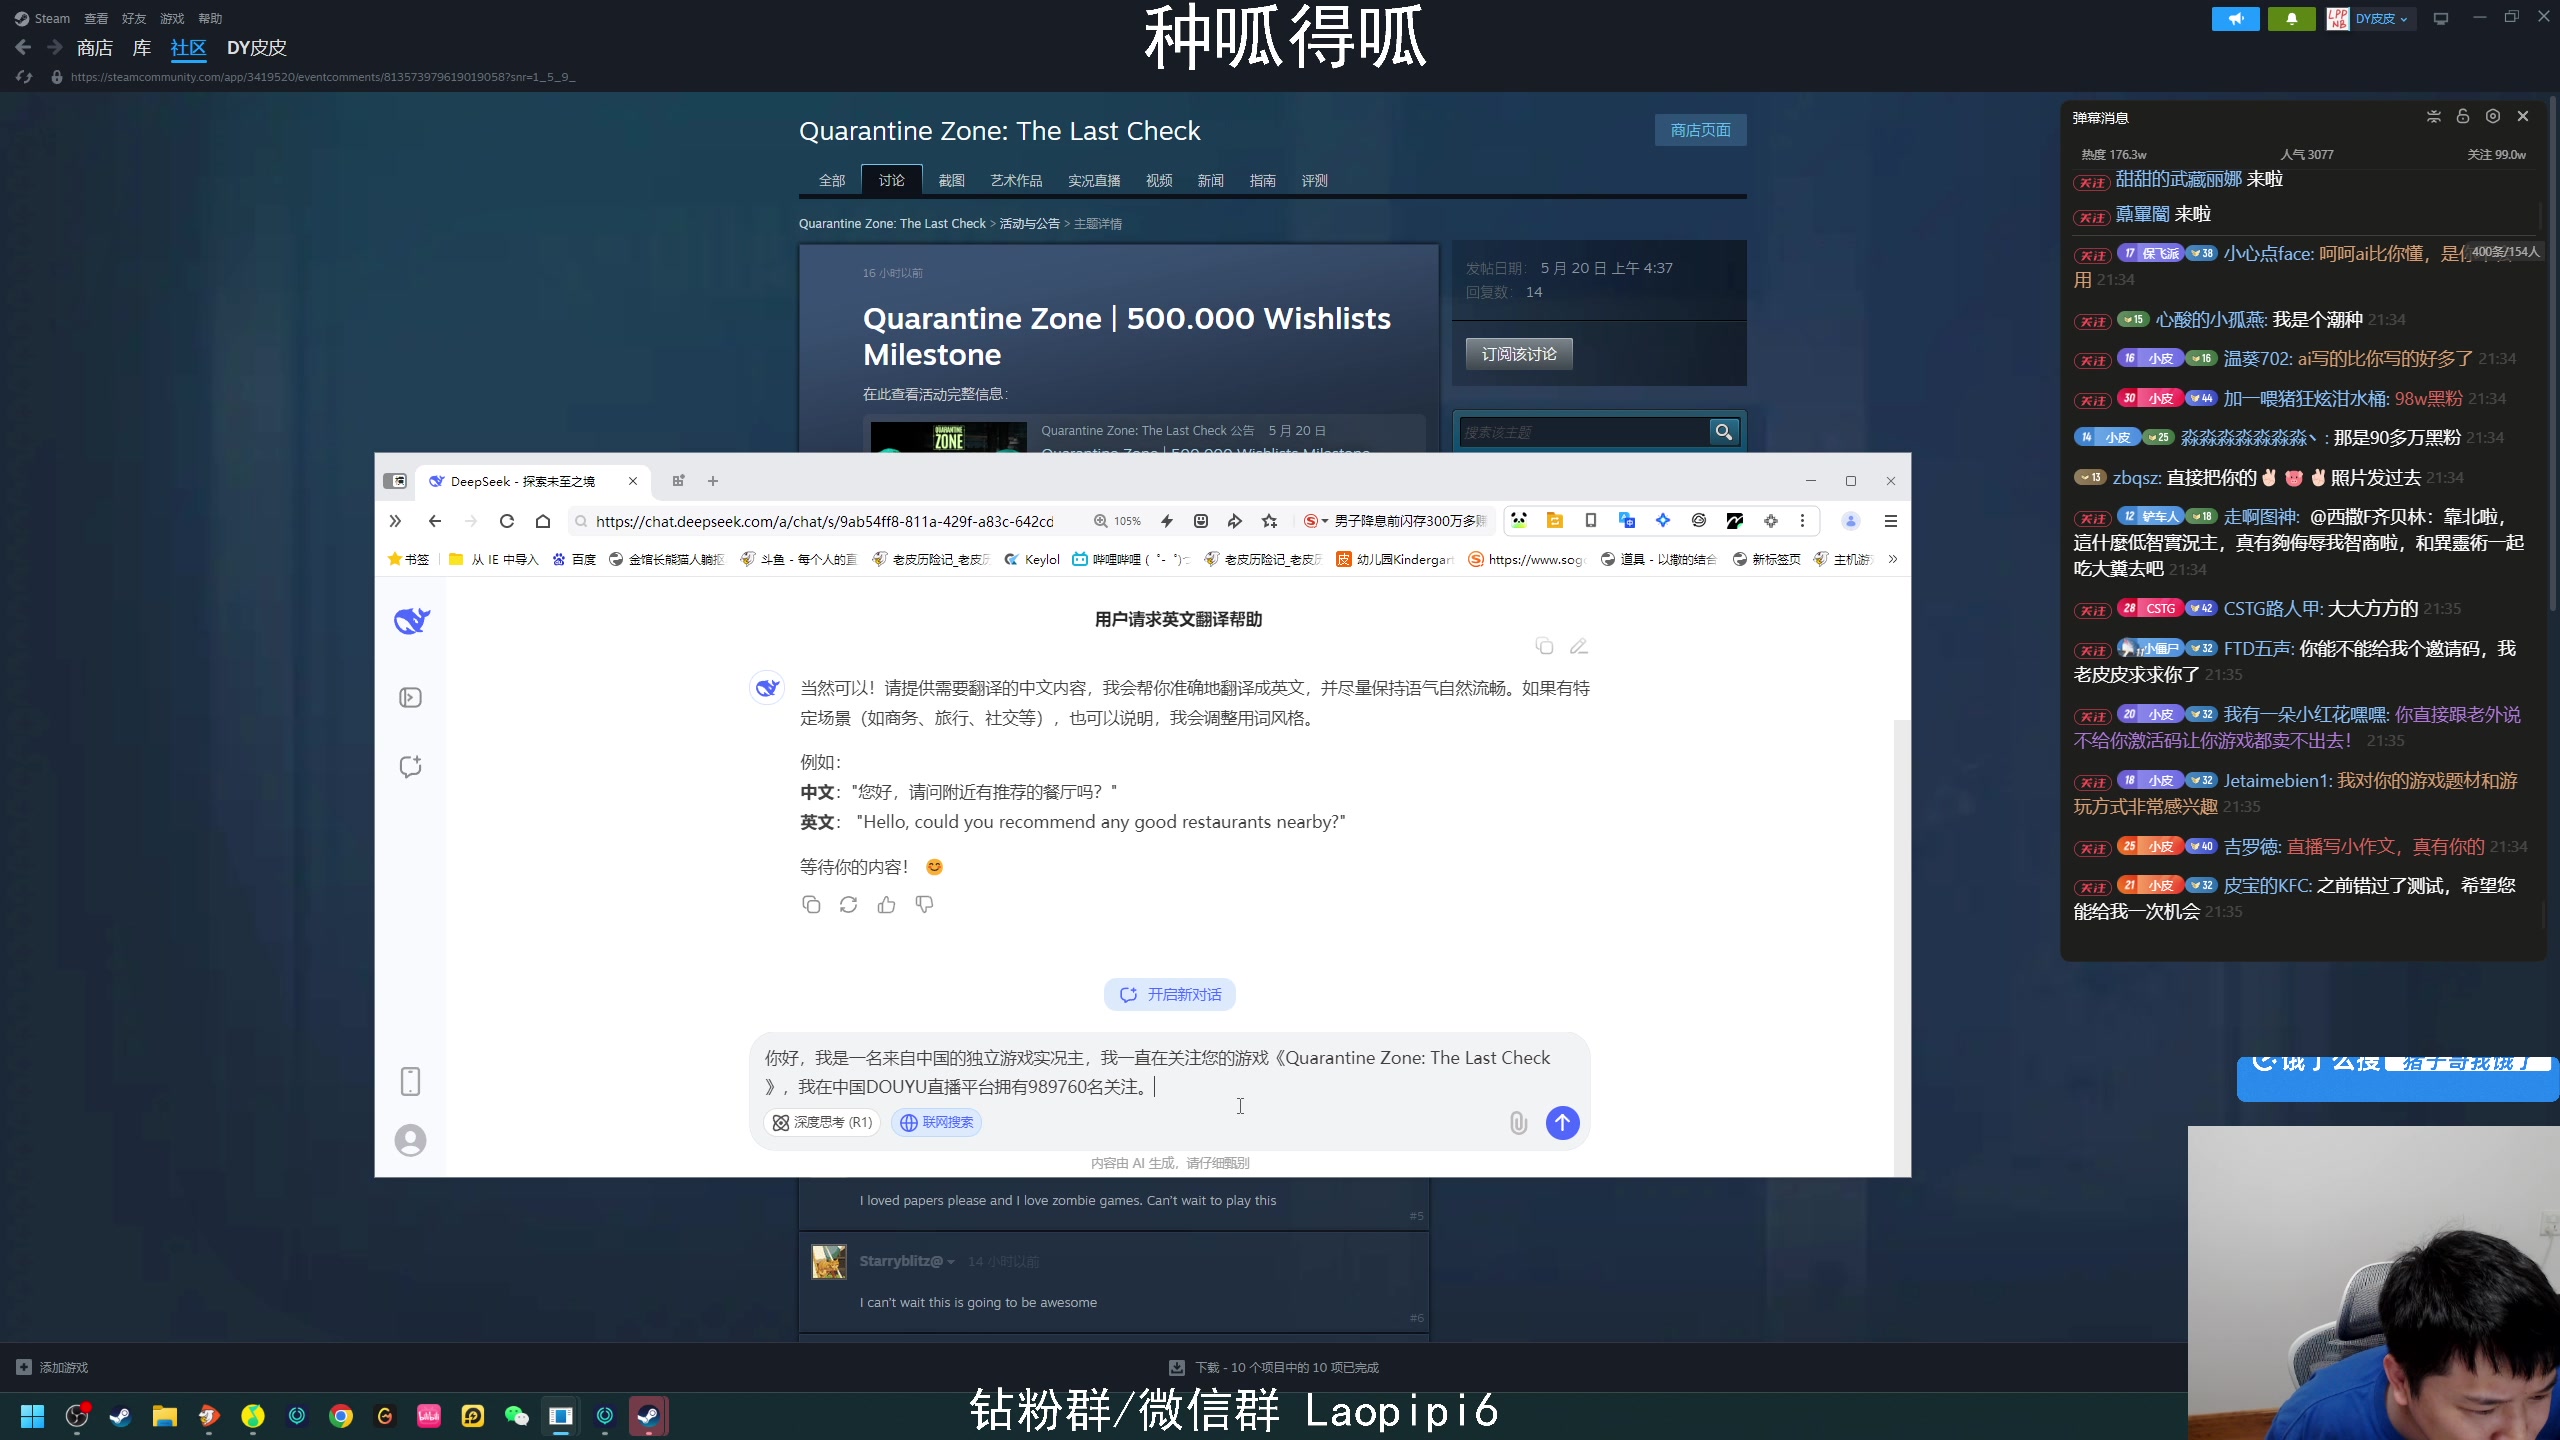Viewport: 2560px width, 1440px height.
Task: Click the translate extension icon in browser toolbar
Action: pos(1627,520)
